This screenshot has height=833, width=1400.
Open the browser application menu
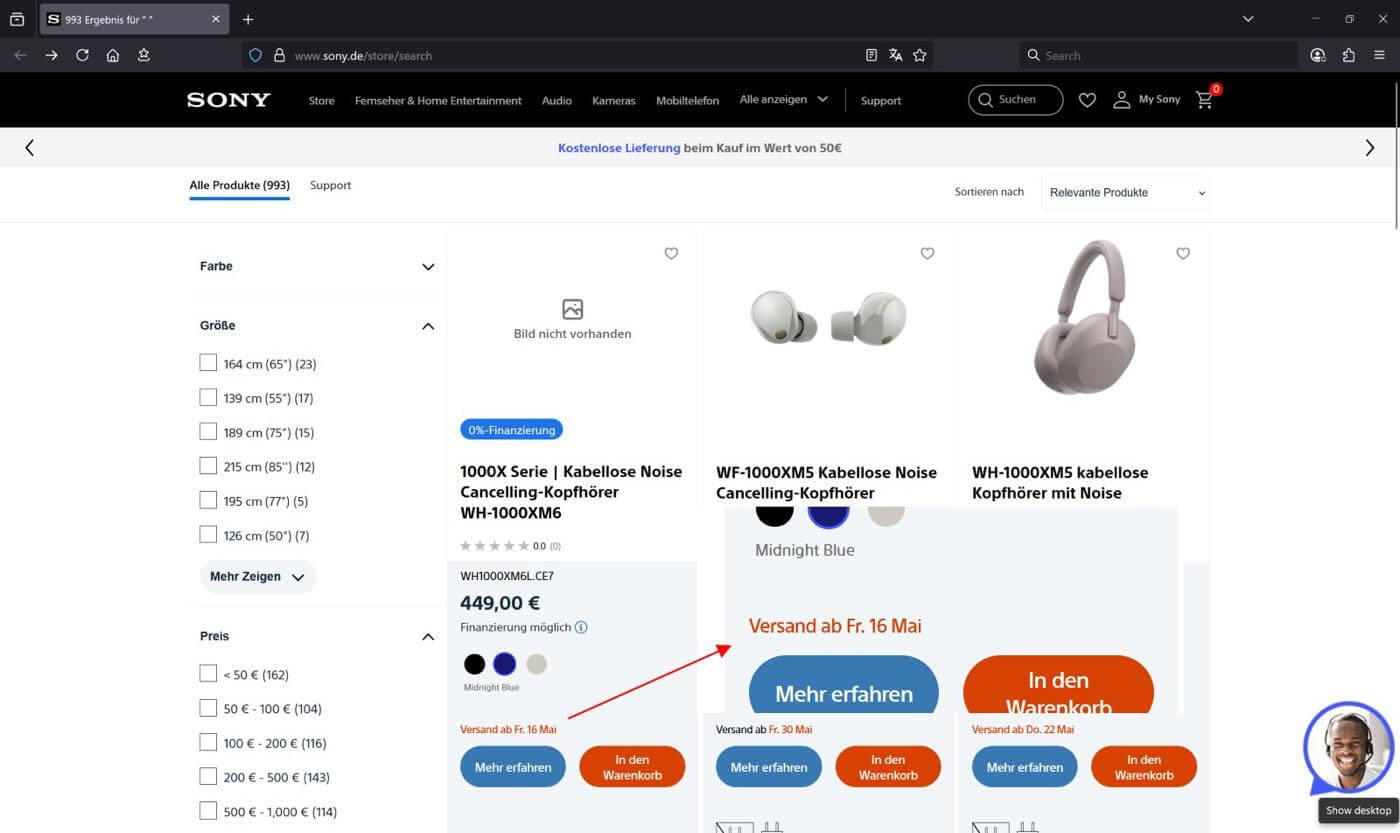[1380, 56]
